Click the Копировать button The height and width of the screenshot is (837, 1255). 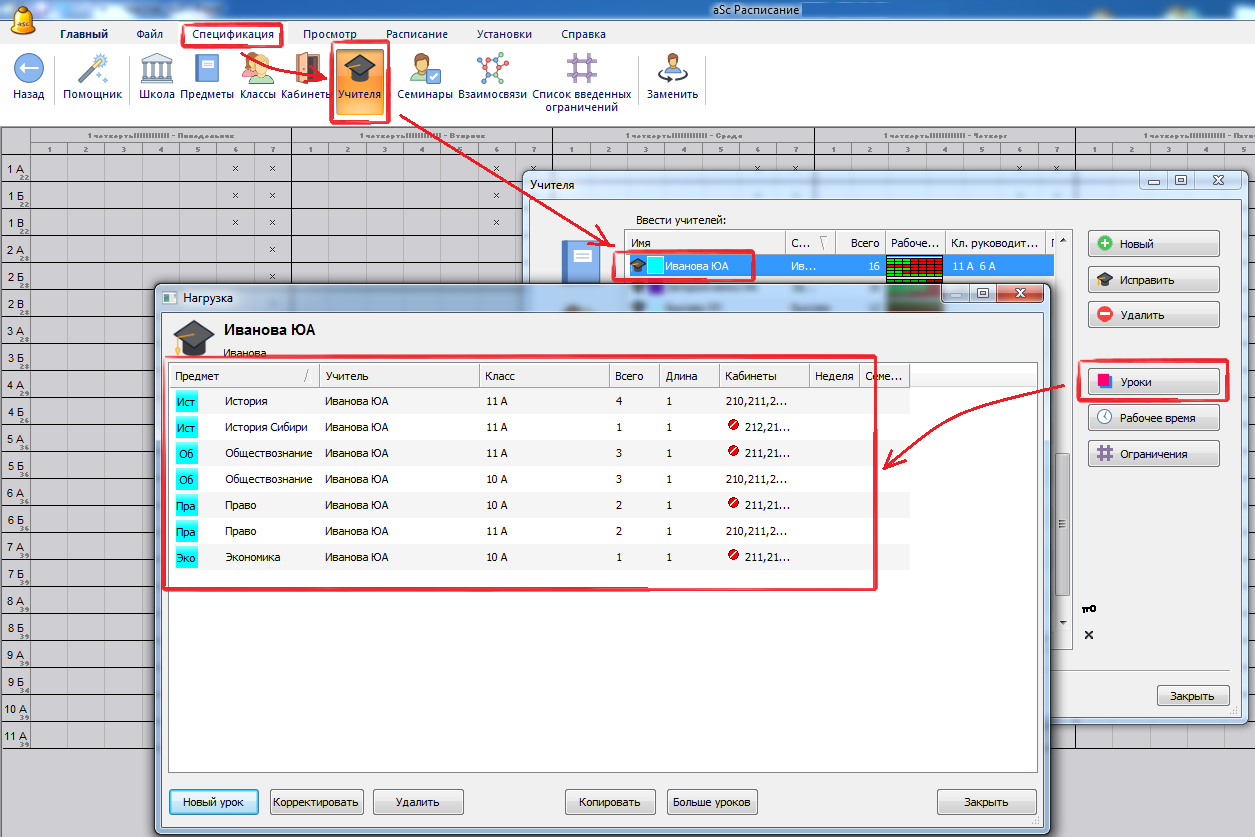[609, 802]
